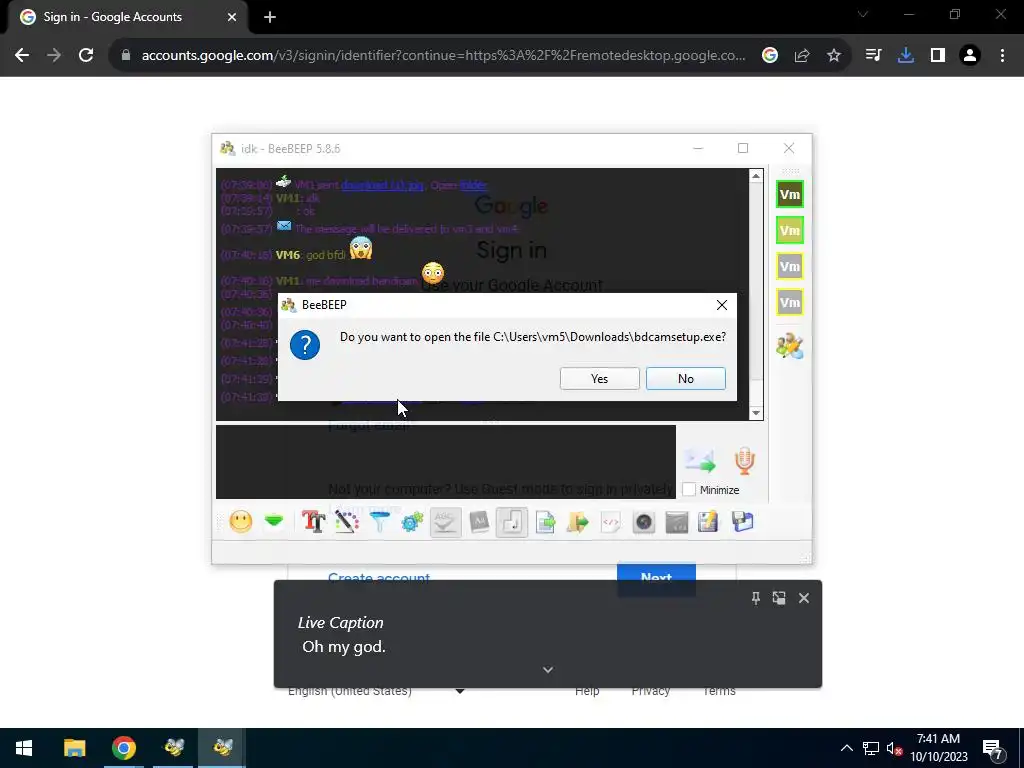The image size is (1024, 768).
Task: Open the emoticons smiley picker
Action: coord(241,522)
